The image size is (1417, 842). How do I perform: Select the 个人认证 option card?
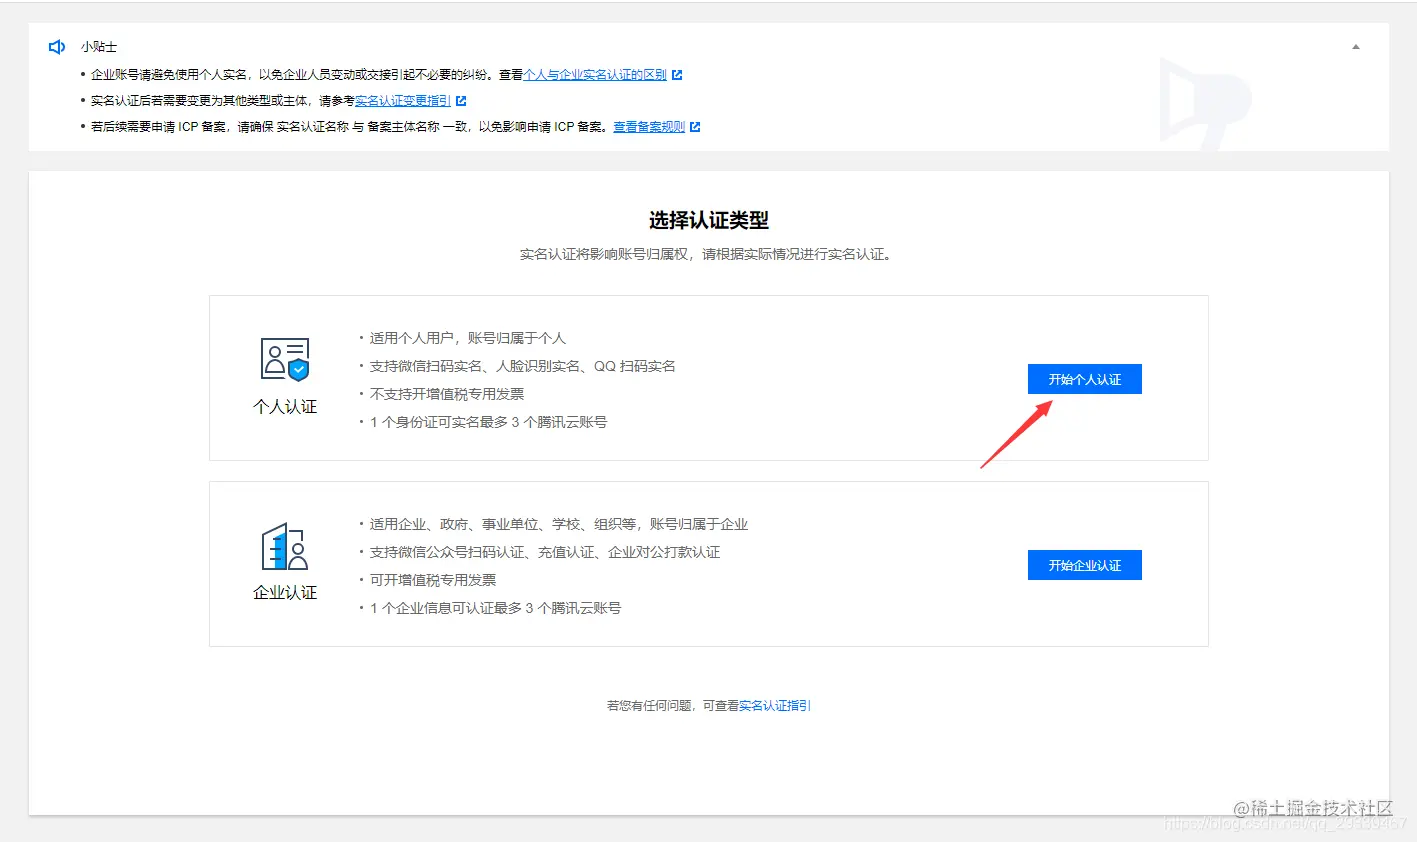(x=708, y=378)
